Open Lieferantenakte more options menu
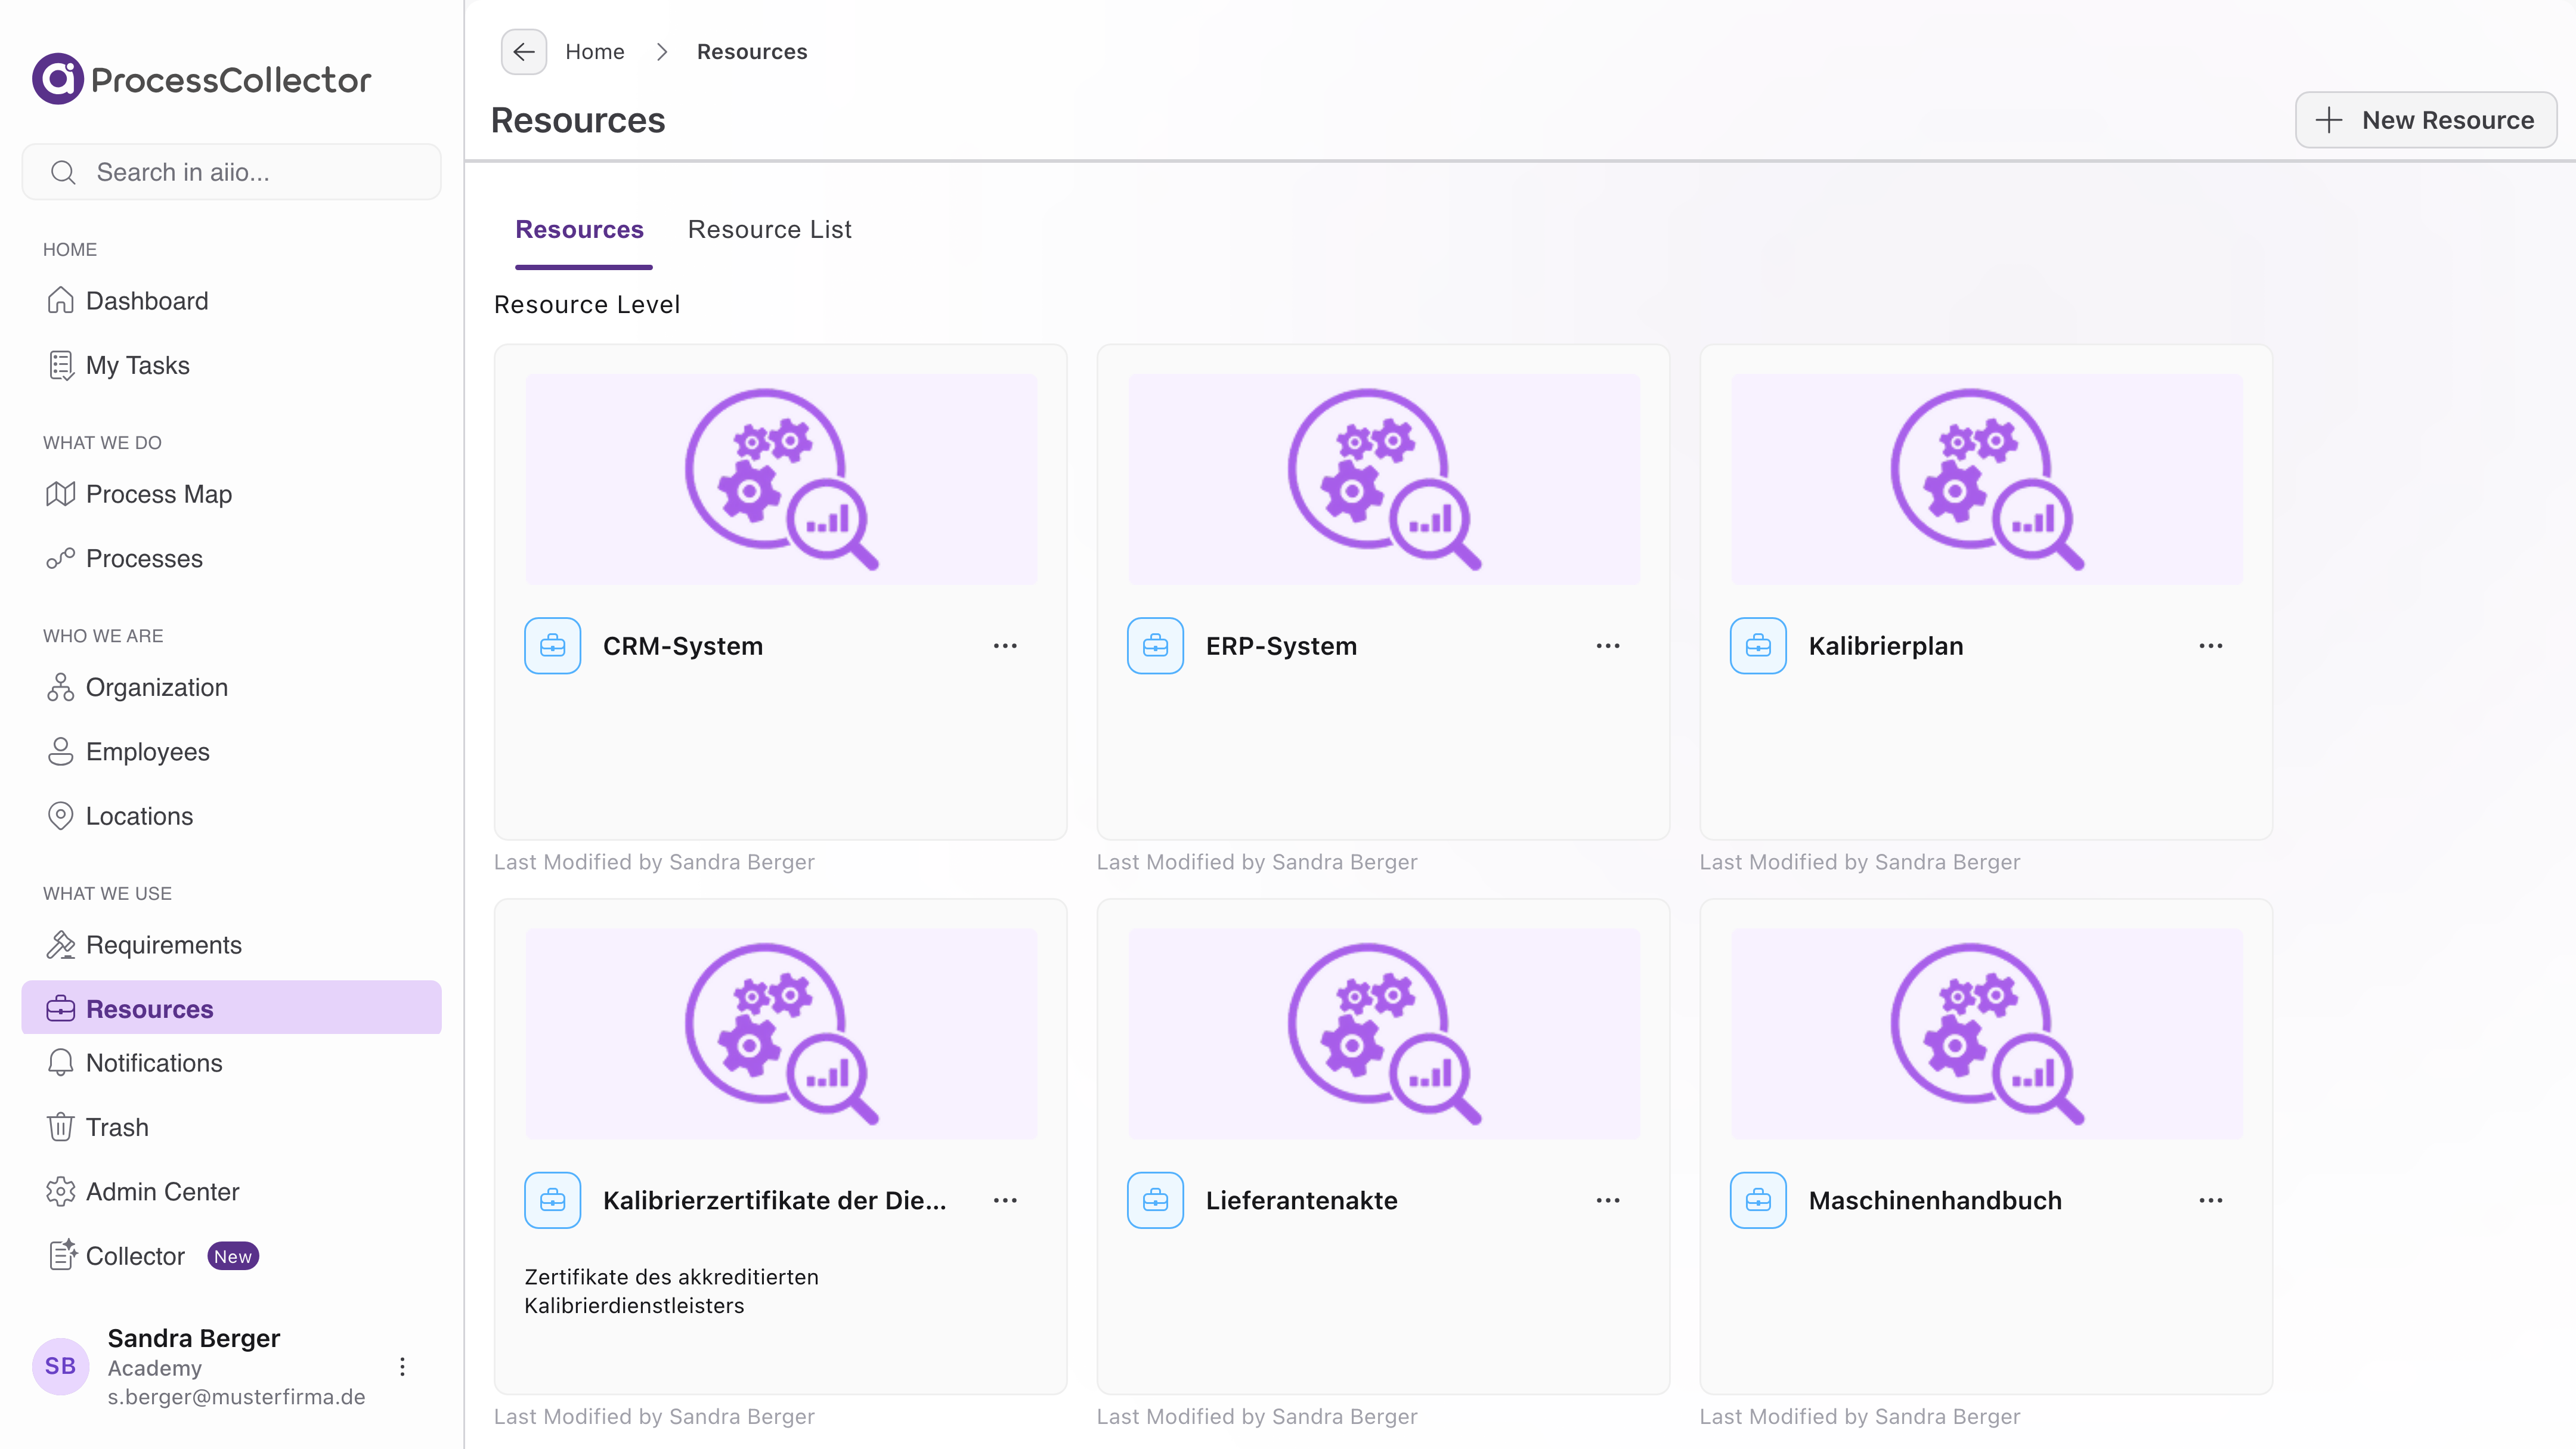This screenshot has width=2576, height=1449. point(1608,1200)
